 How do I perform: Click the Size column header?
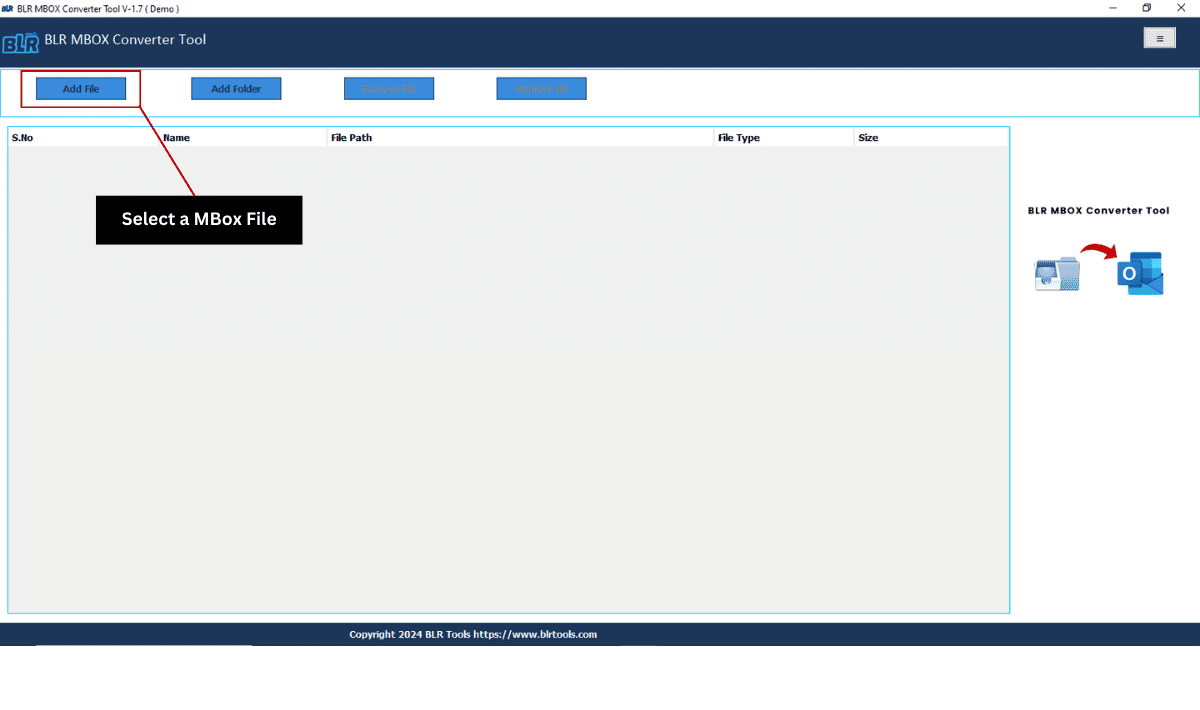931,138
